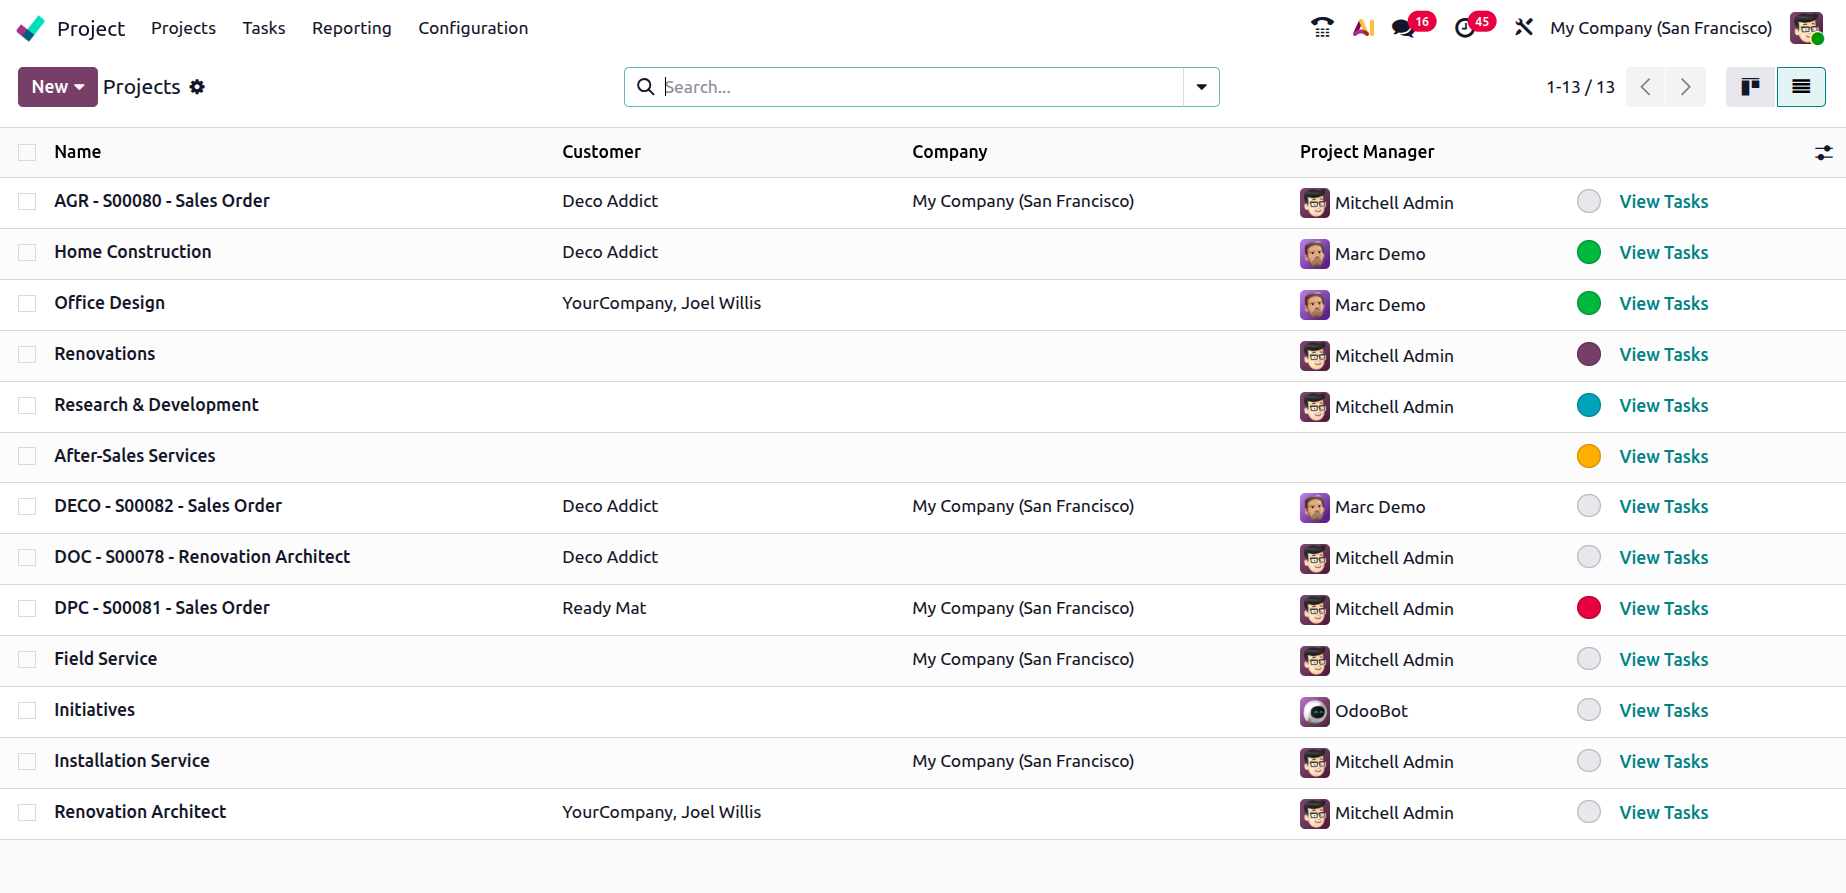The height and width of the screenshot is (893, 1846).
Task: Switch to Kanban view
Action: (x=1750, y=87)
